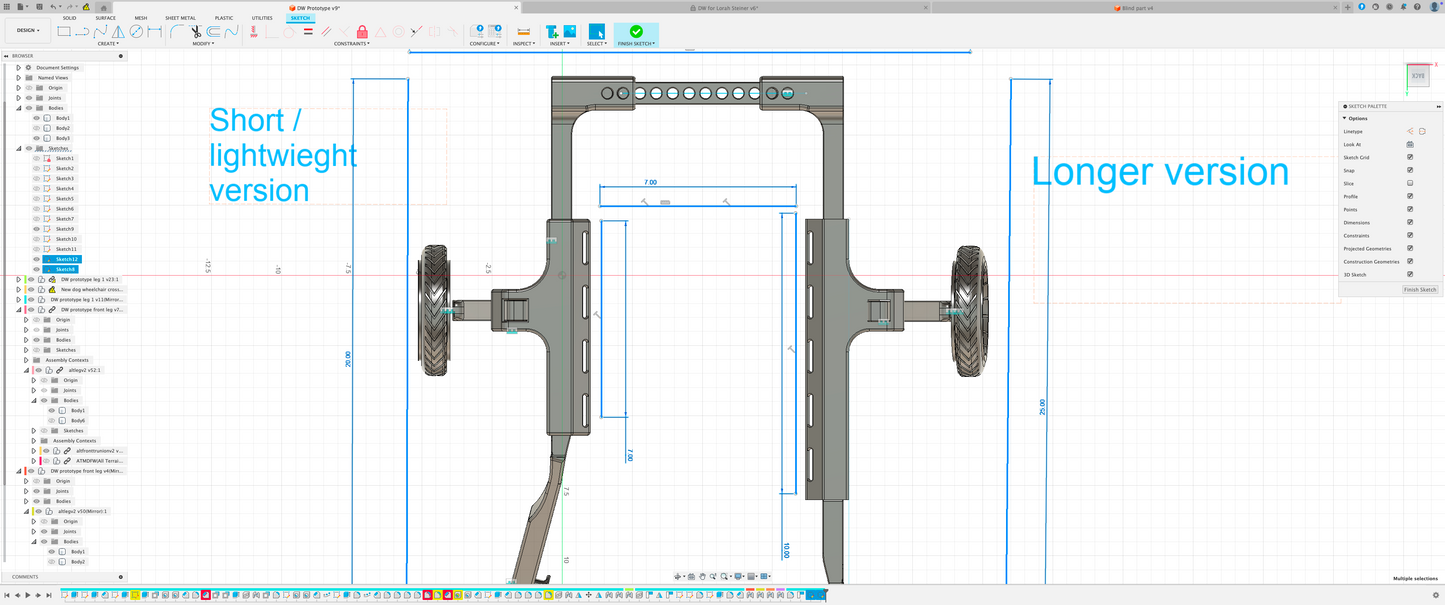This screenshot has width=1445, height=605.
Task: Click the Measure tool under Inspect
Action: click(523, 32)
